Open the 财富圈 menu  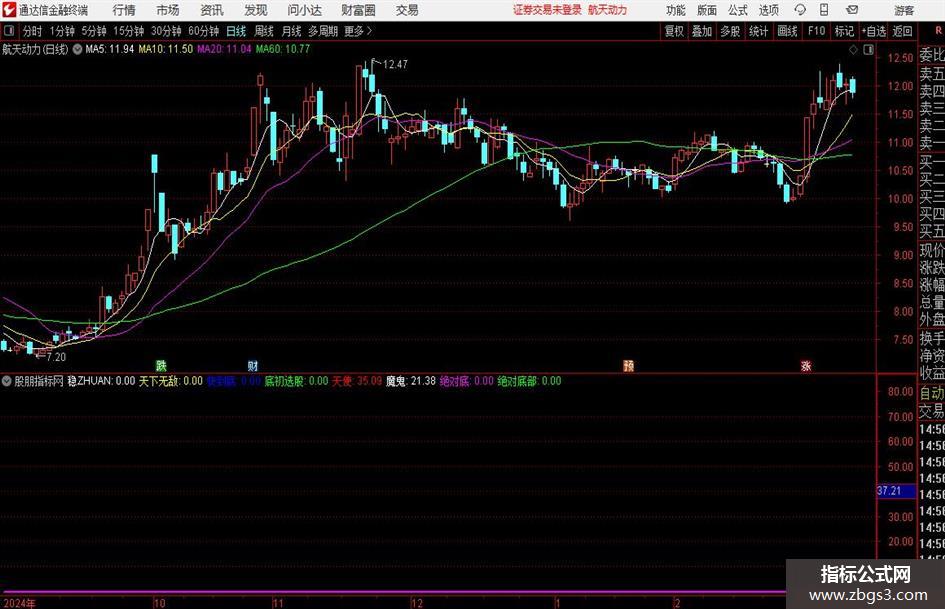click(358, 10)
